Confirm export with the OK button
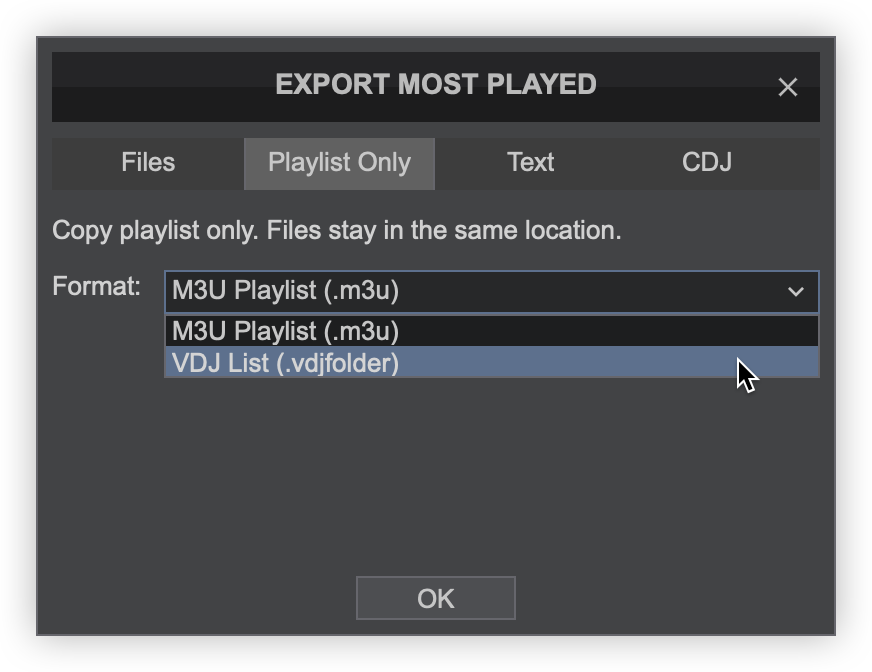The width and height of the screenshot is (872, 672). [x=435, y=598]
